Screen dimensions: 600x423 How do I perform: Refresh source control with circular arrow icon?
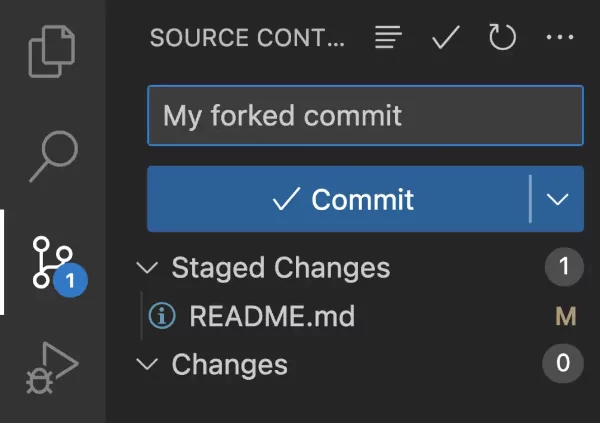pos(502,39)
